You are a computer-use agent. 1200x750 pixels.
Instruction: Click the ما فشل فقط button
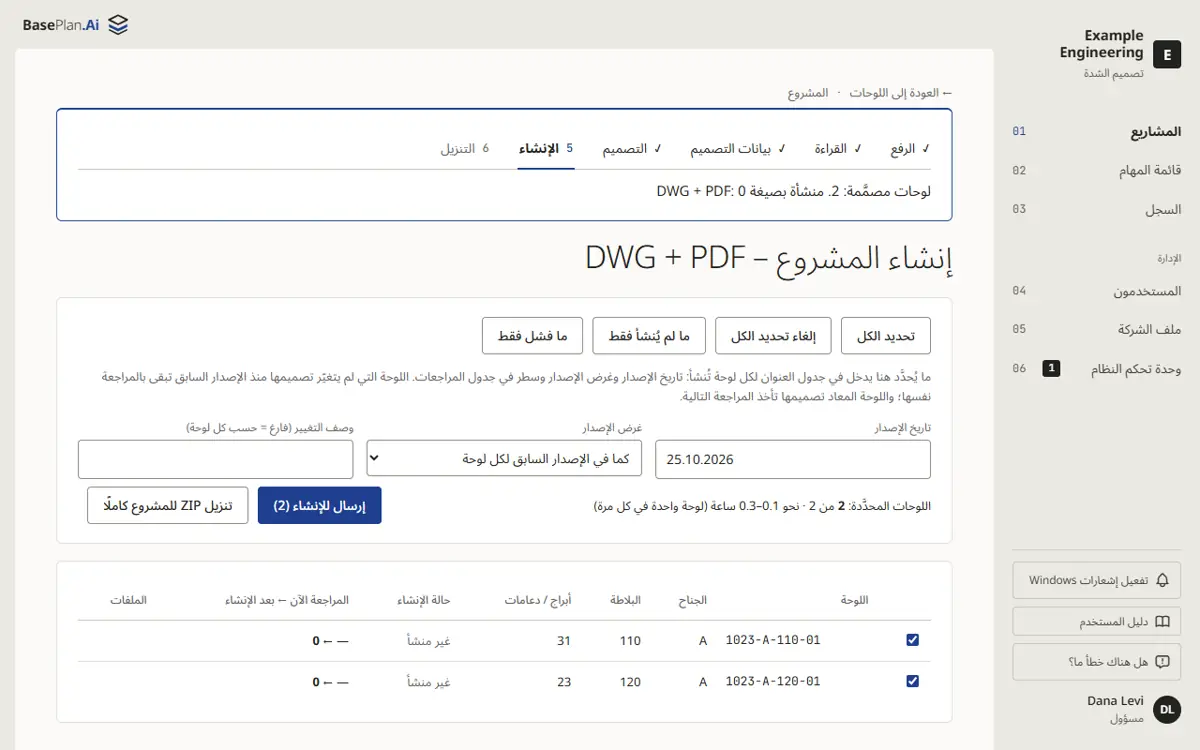(532, 336)
